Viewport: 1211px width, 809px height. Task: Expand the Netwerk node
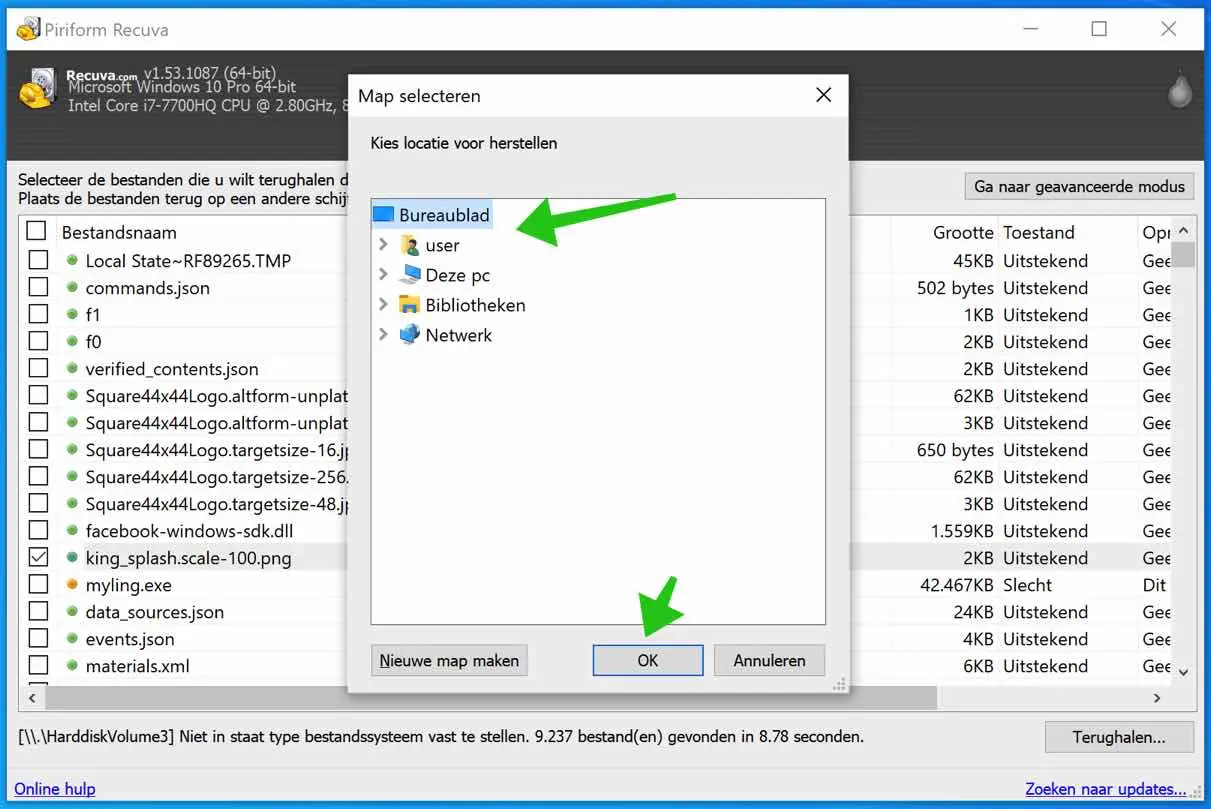click(x=383, y=335)
